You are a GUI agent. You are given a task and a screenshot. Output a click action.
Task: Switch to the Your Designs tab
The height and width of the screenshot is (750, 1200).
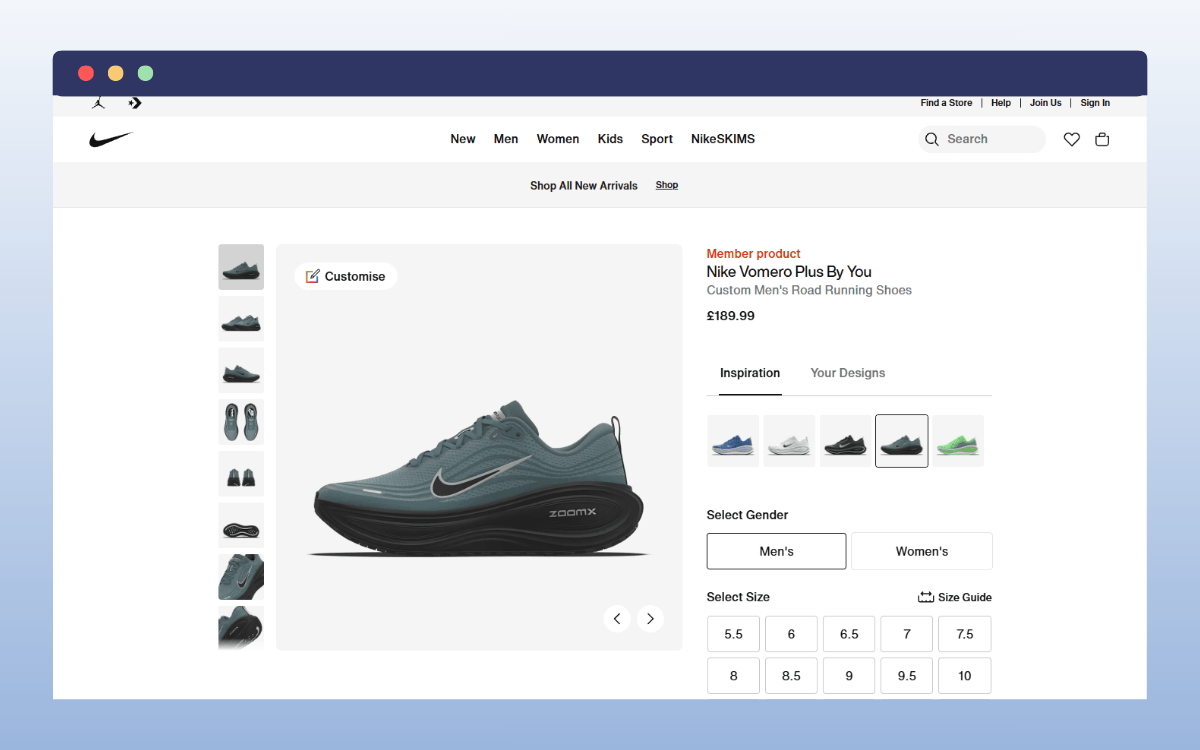click(x=847, y=373)
